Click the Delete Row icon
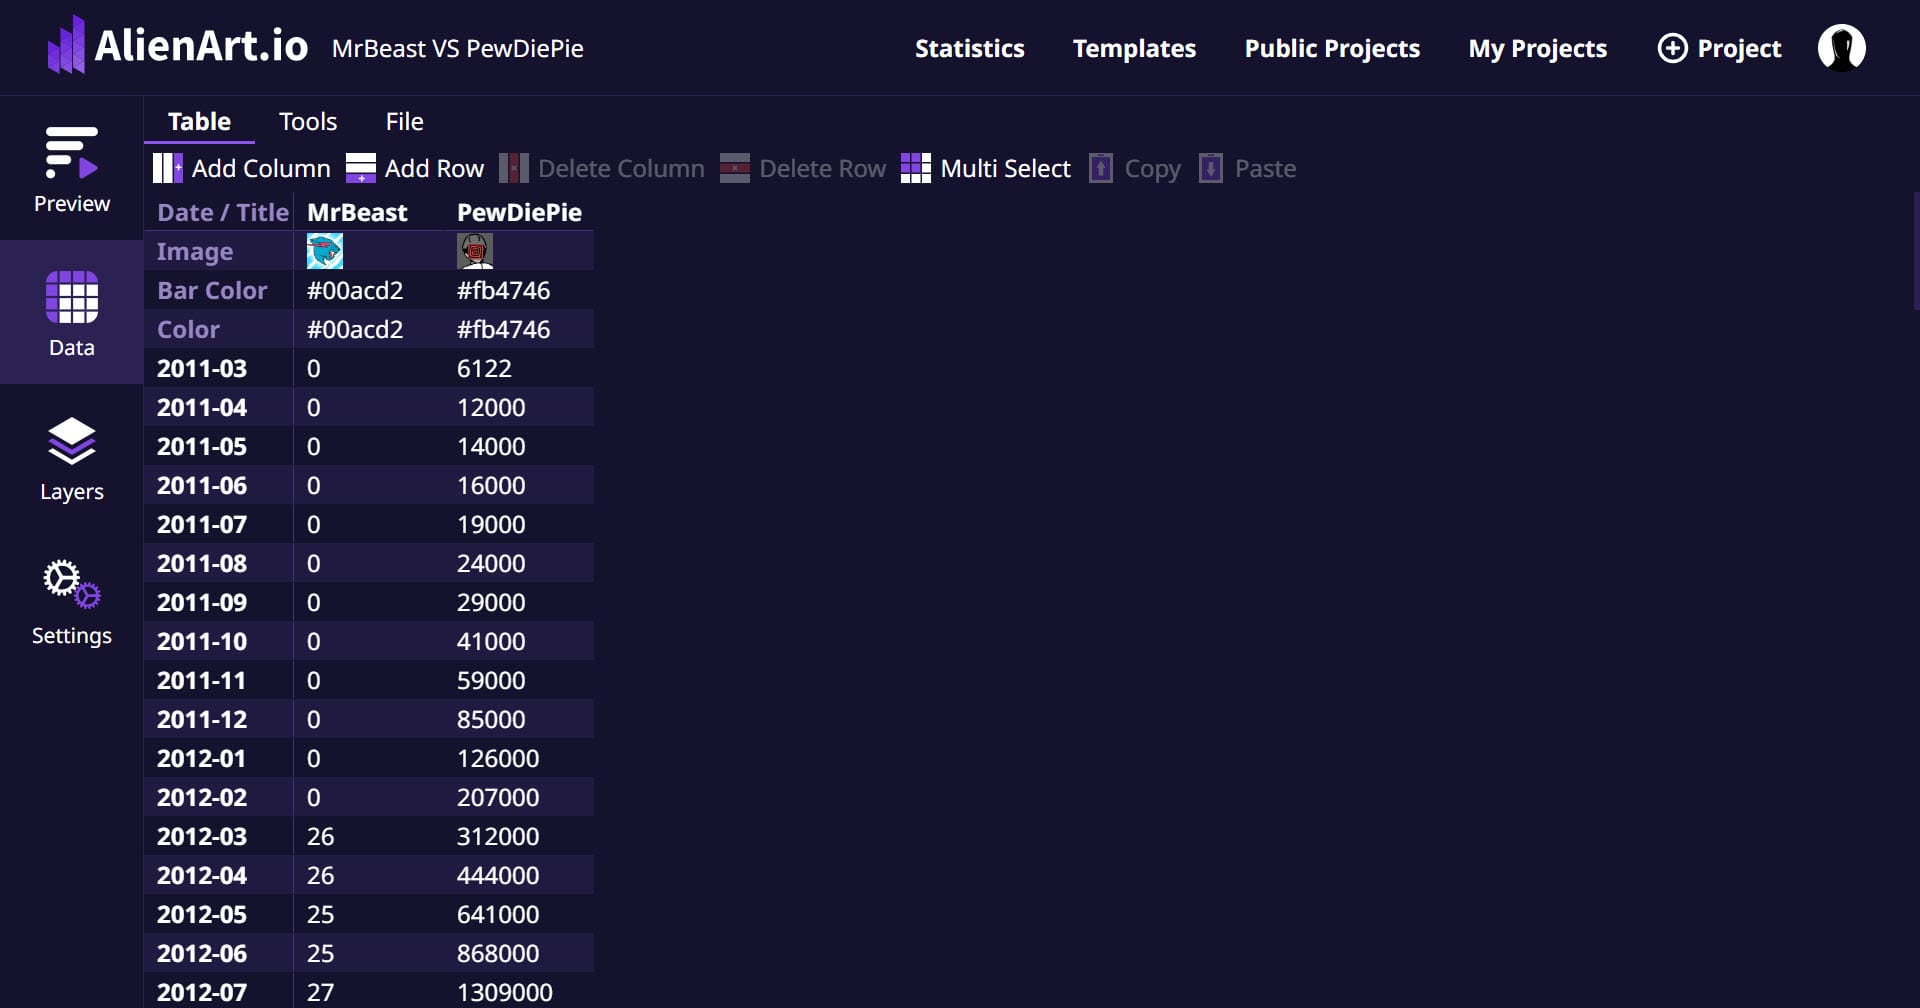This screenshot has height=1008, width=1920. [734, 168]
